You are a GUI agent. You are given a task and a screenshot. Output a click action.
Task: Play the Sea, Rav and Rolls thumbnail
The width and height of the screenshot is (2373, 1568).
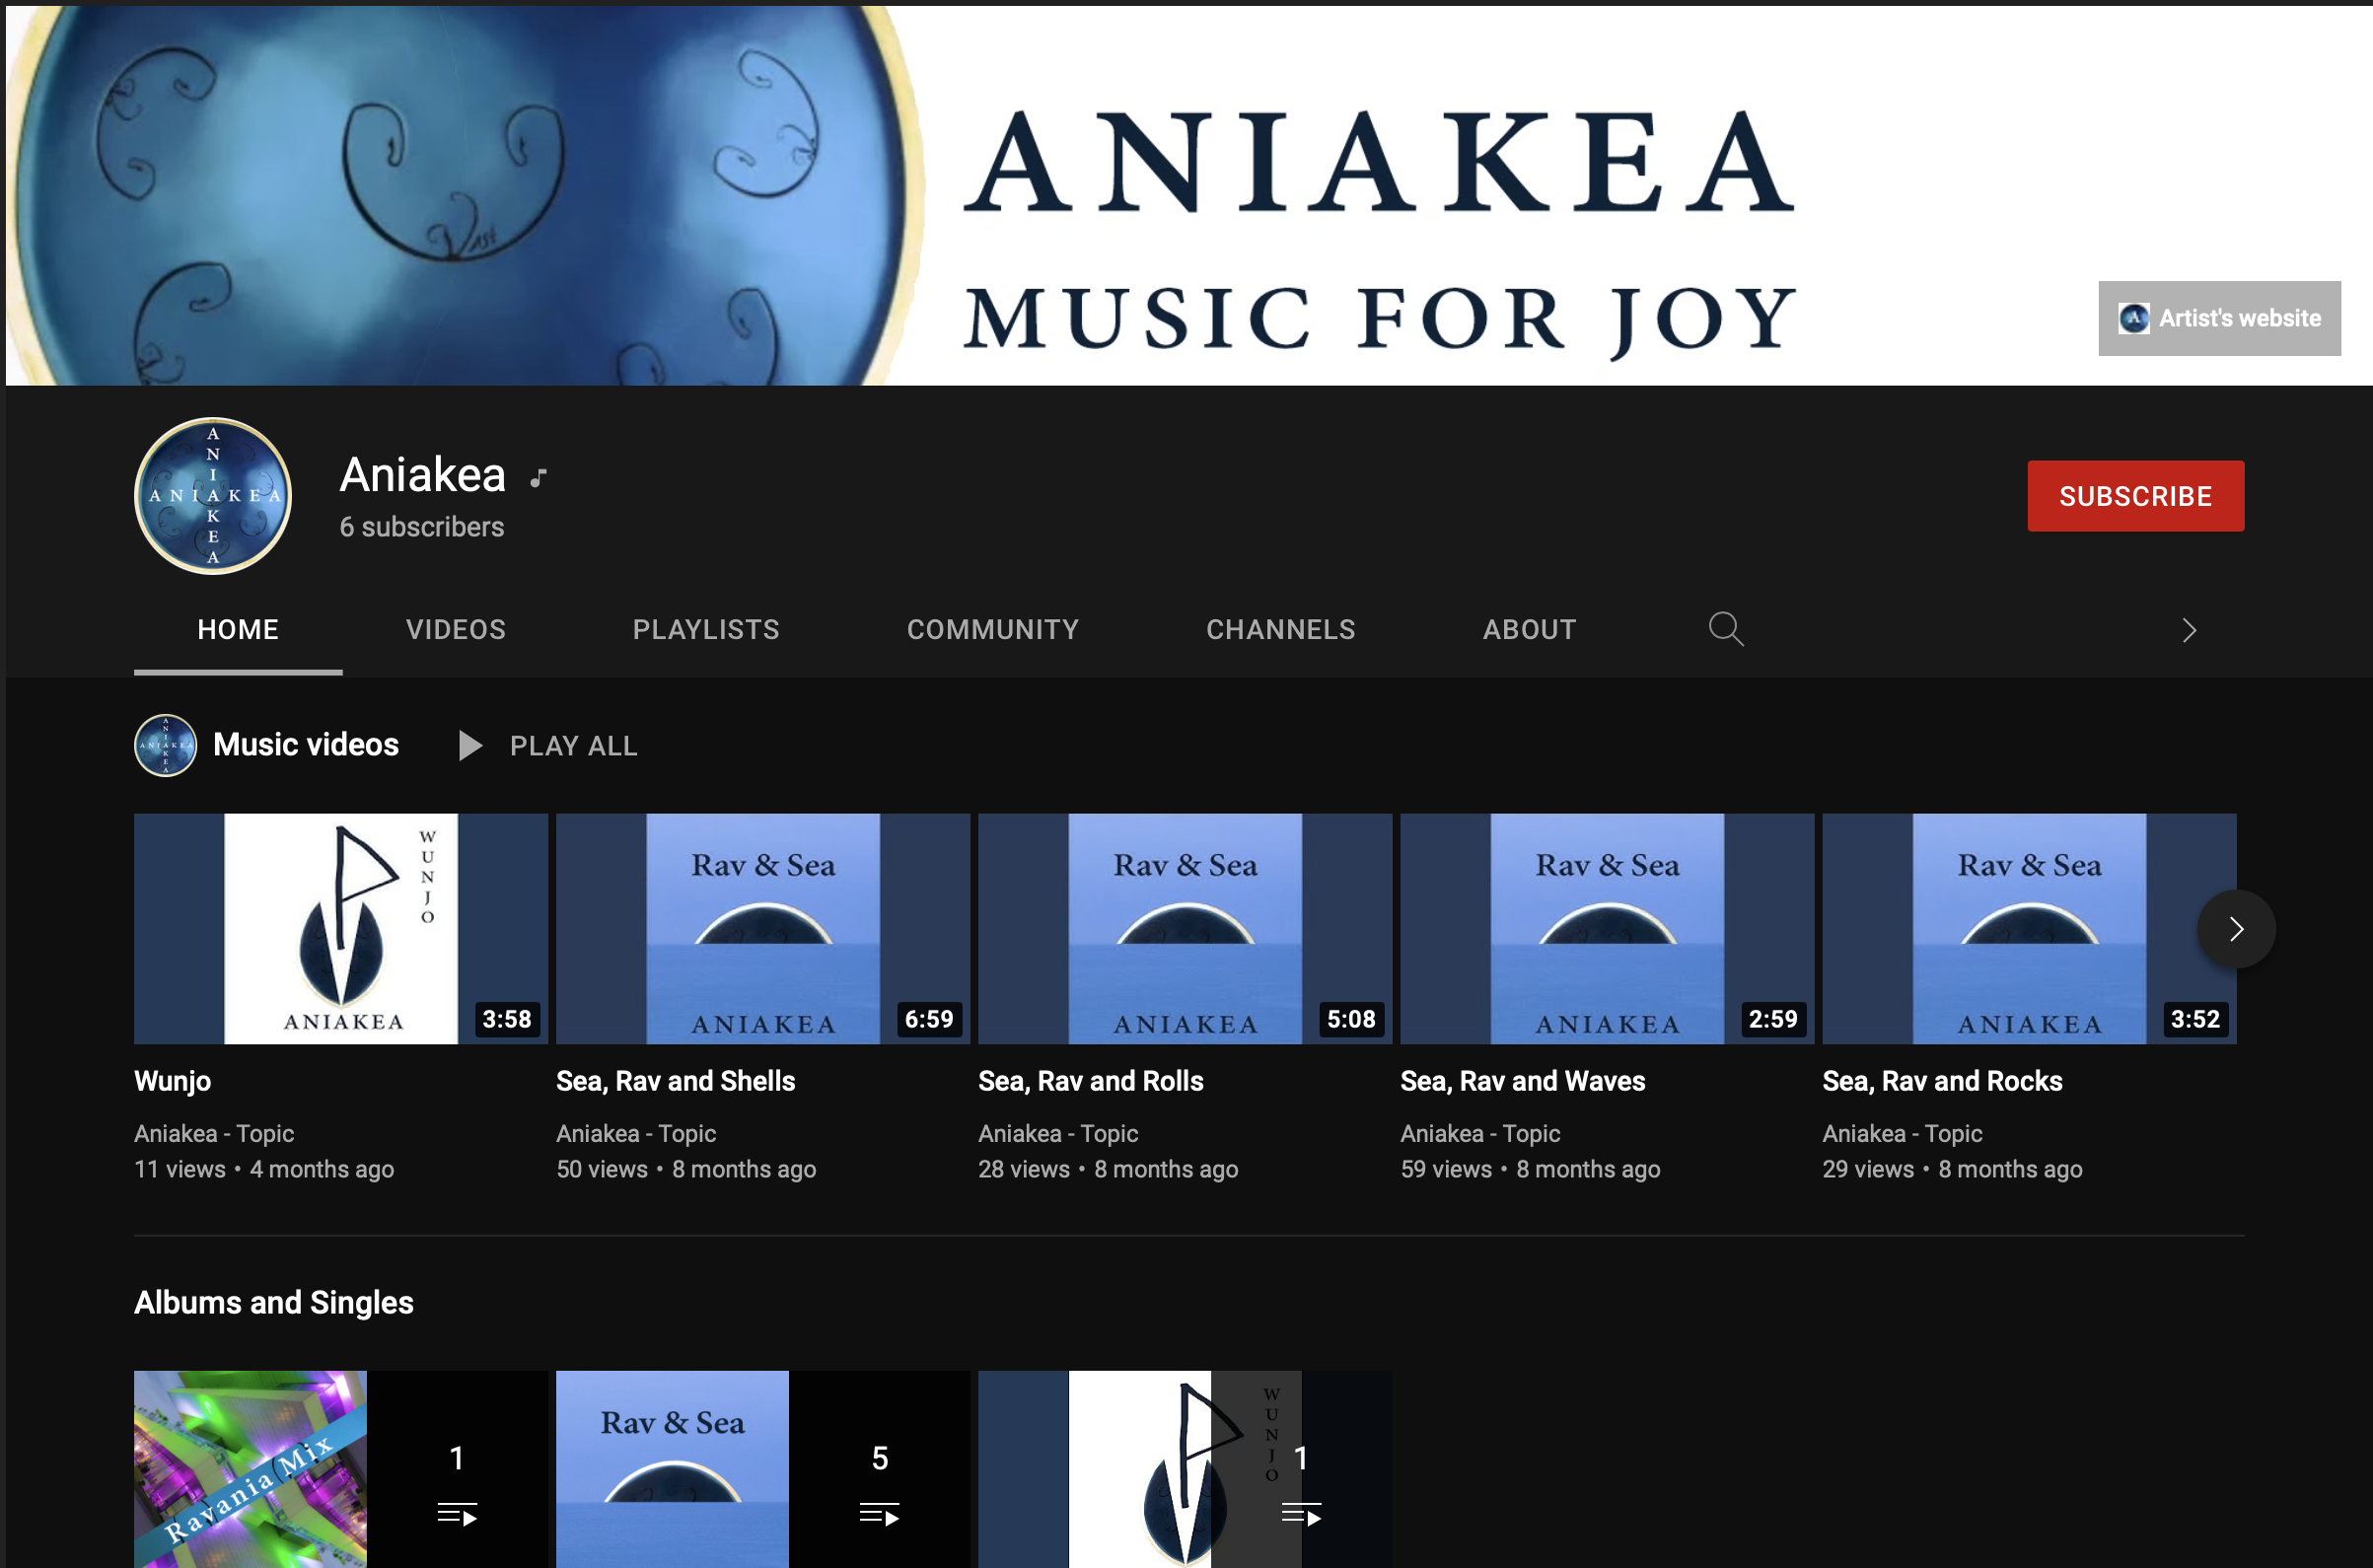[x=1185, y=929]
